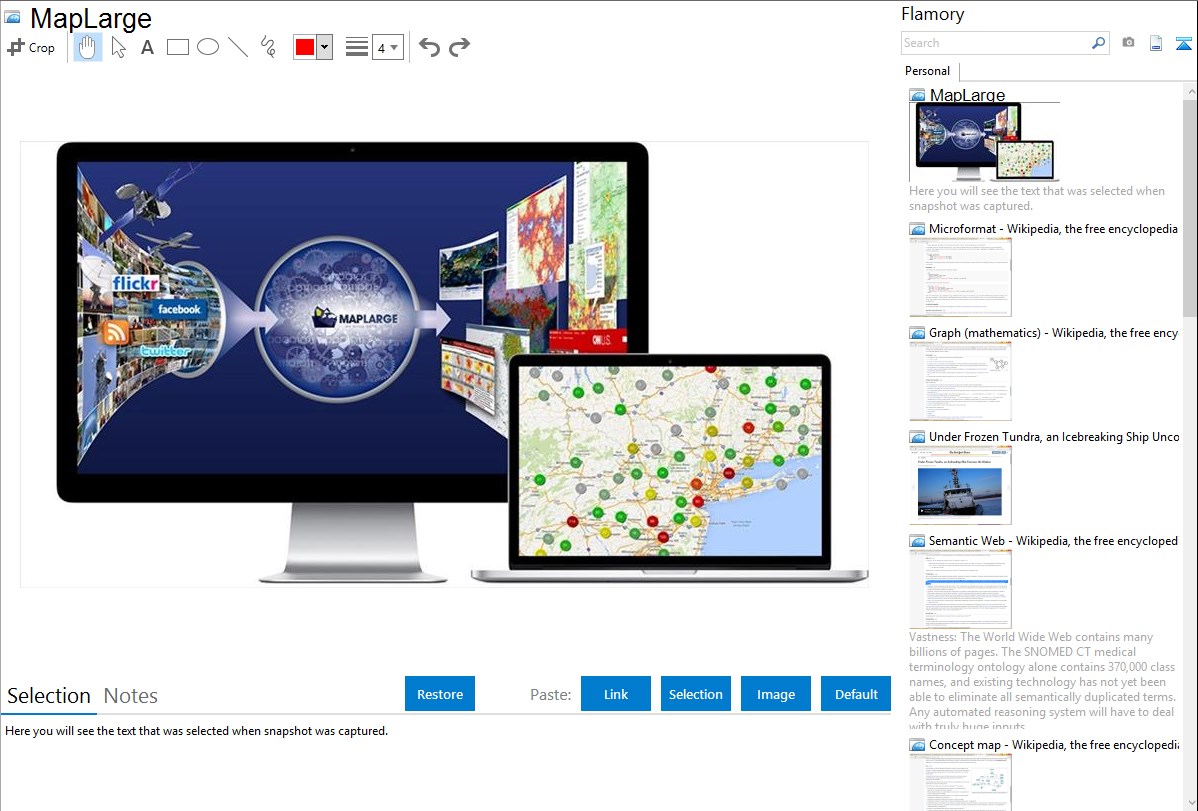Open the Under Frozen Tundra snapshot thumbnail
The image size is (1198, 811).
point(960,485)
